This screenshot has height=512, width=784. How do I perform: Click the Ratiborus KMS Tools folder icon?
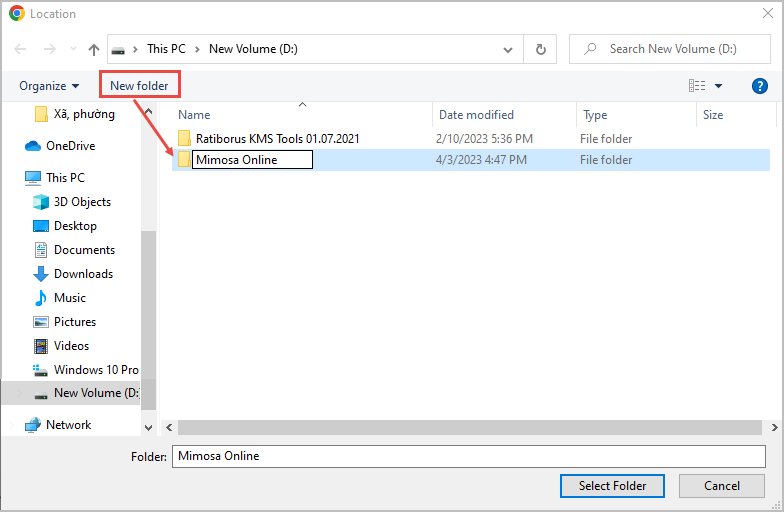[184, 138]
